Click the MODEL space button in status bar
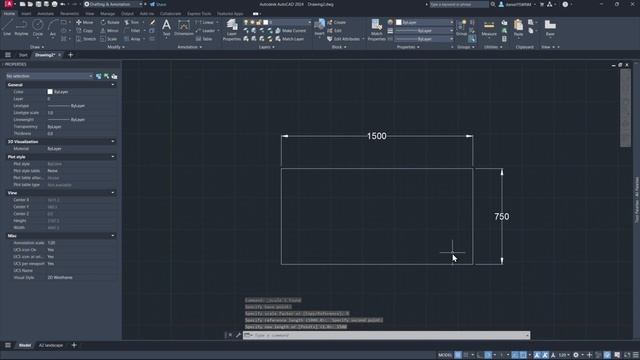Screen dimensions: 640x360 click(444, 355)
